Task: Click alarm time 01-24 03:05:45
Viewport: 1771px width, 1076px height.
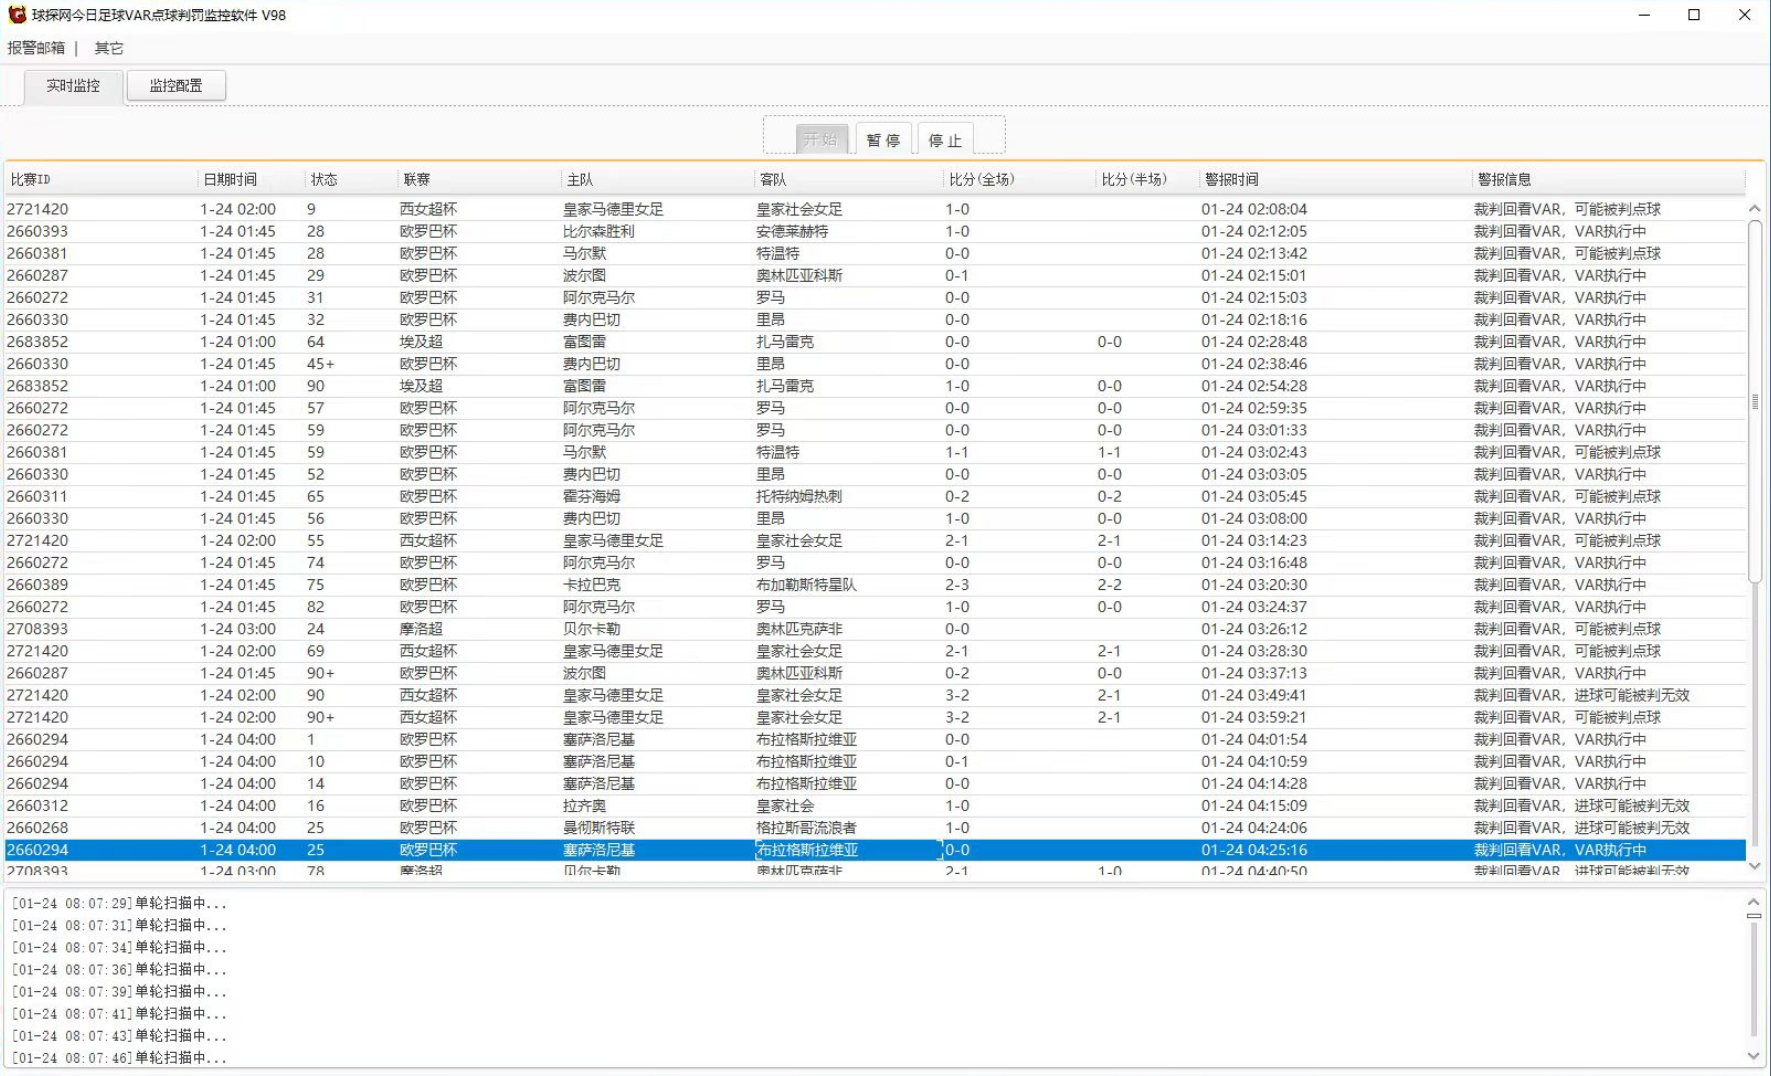Action: (x=1254, y=496)
